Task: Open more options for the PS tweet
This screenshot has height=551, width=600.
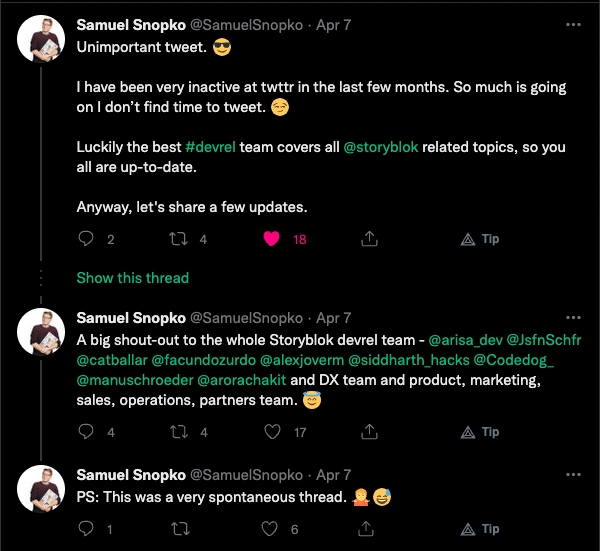Action: pyautogui.click(x=572, y=475)
